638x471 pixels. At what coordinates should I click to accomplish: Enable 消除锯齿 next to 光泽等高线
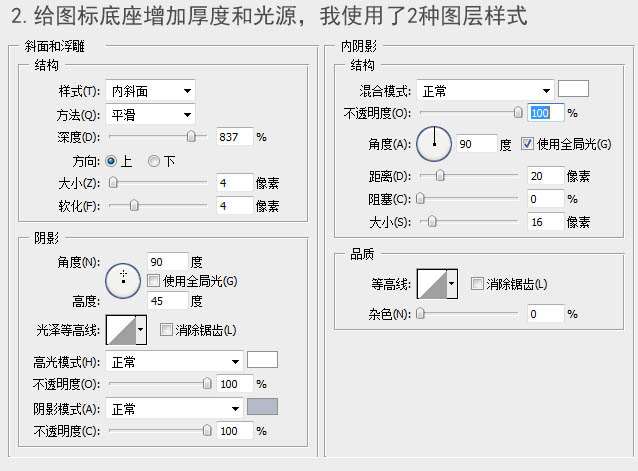[166, 329]
